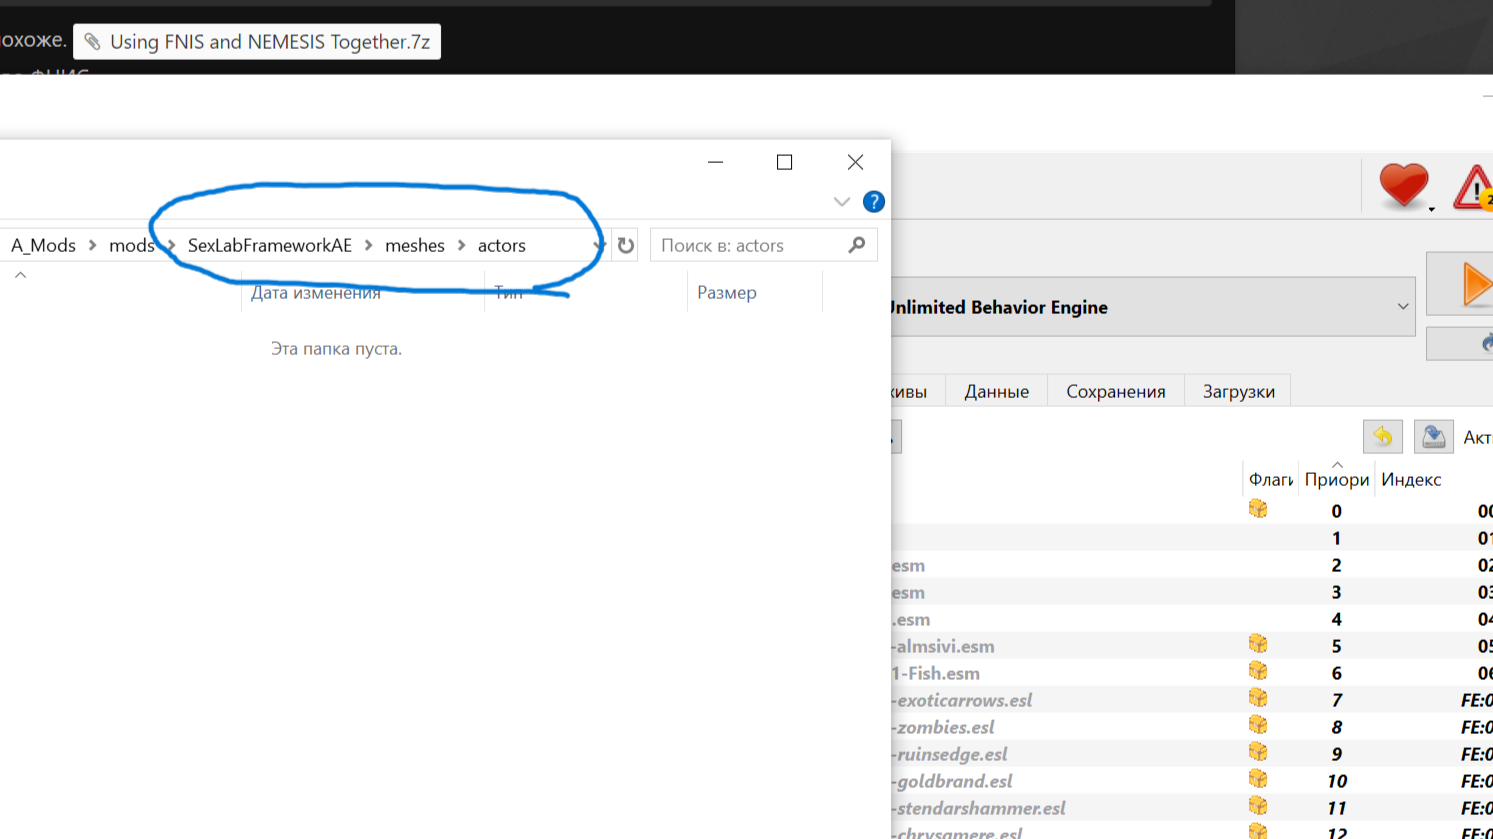Viewport: 1493px width, 839px height.
Task: Click the paperclip icon on the attachment
Action: click(92, 42)
